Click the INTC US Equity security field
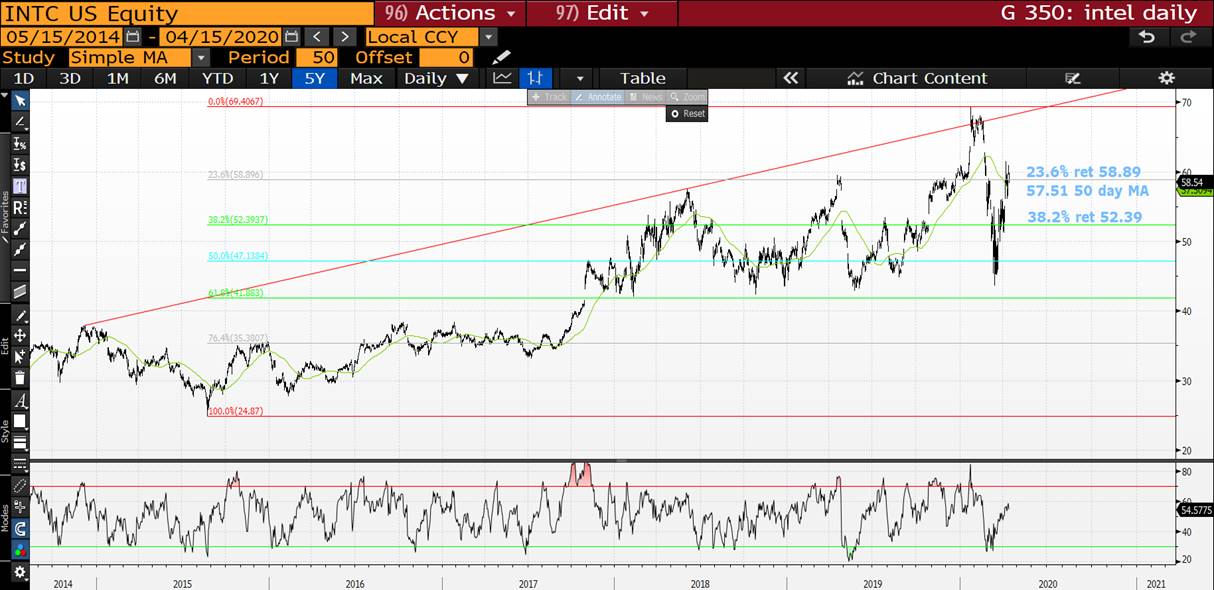The height and width of the screenshot is (590, 1214). pyautogui.click(x=188, y=13)
